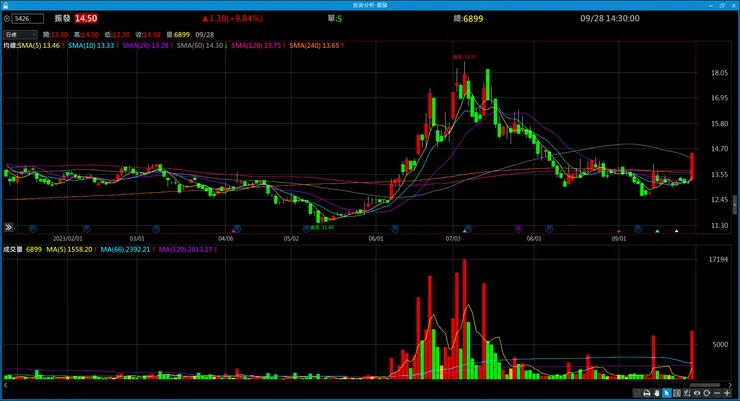Click the vertical scrollbar thumb on right edge
The image size is (740, 401).
pos(735,204)
